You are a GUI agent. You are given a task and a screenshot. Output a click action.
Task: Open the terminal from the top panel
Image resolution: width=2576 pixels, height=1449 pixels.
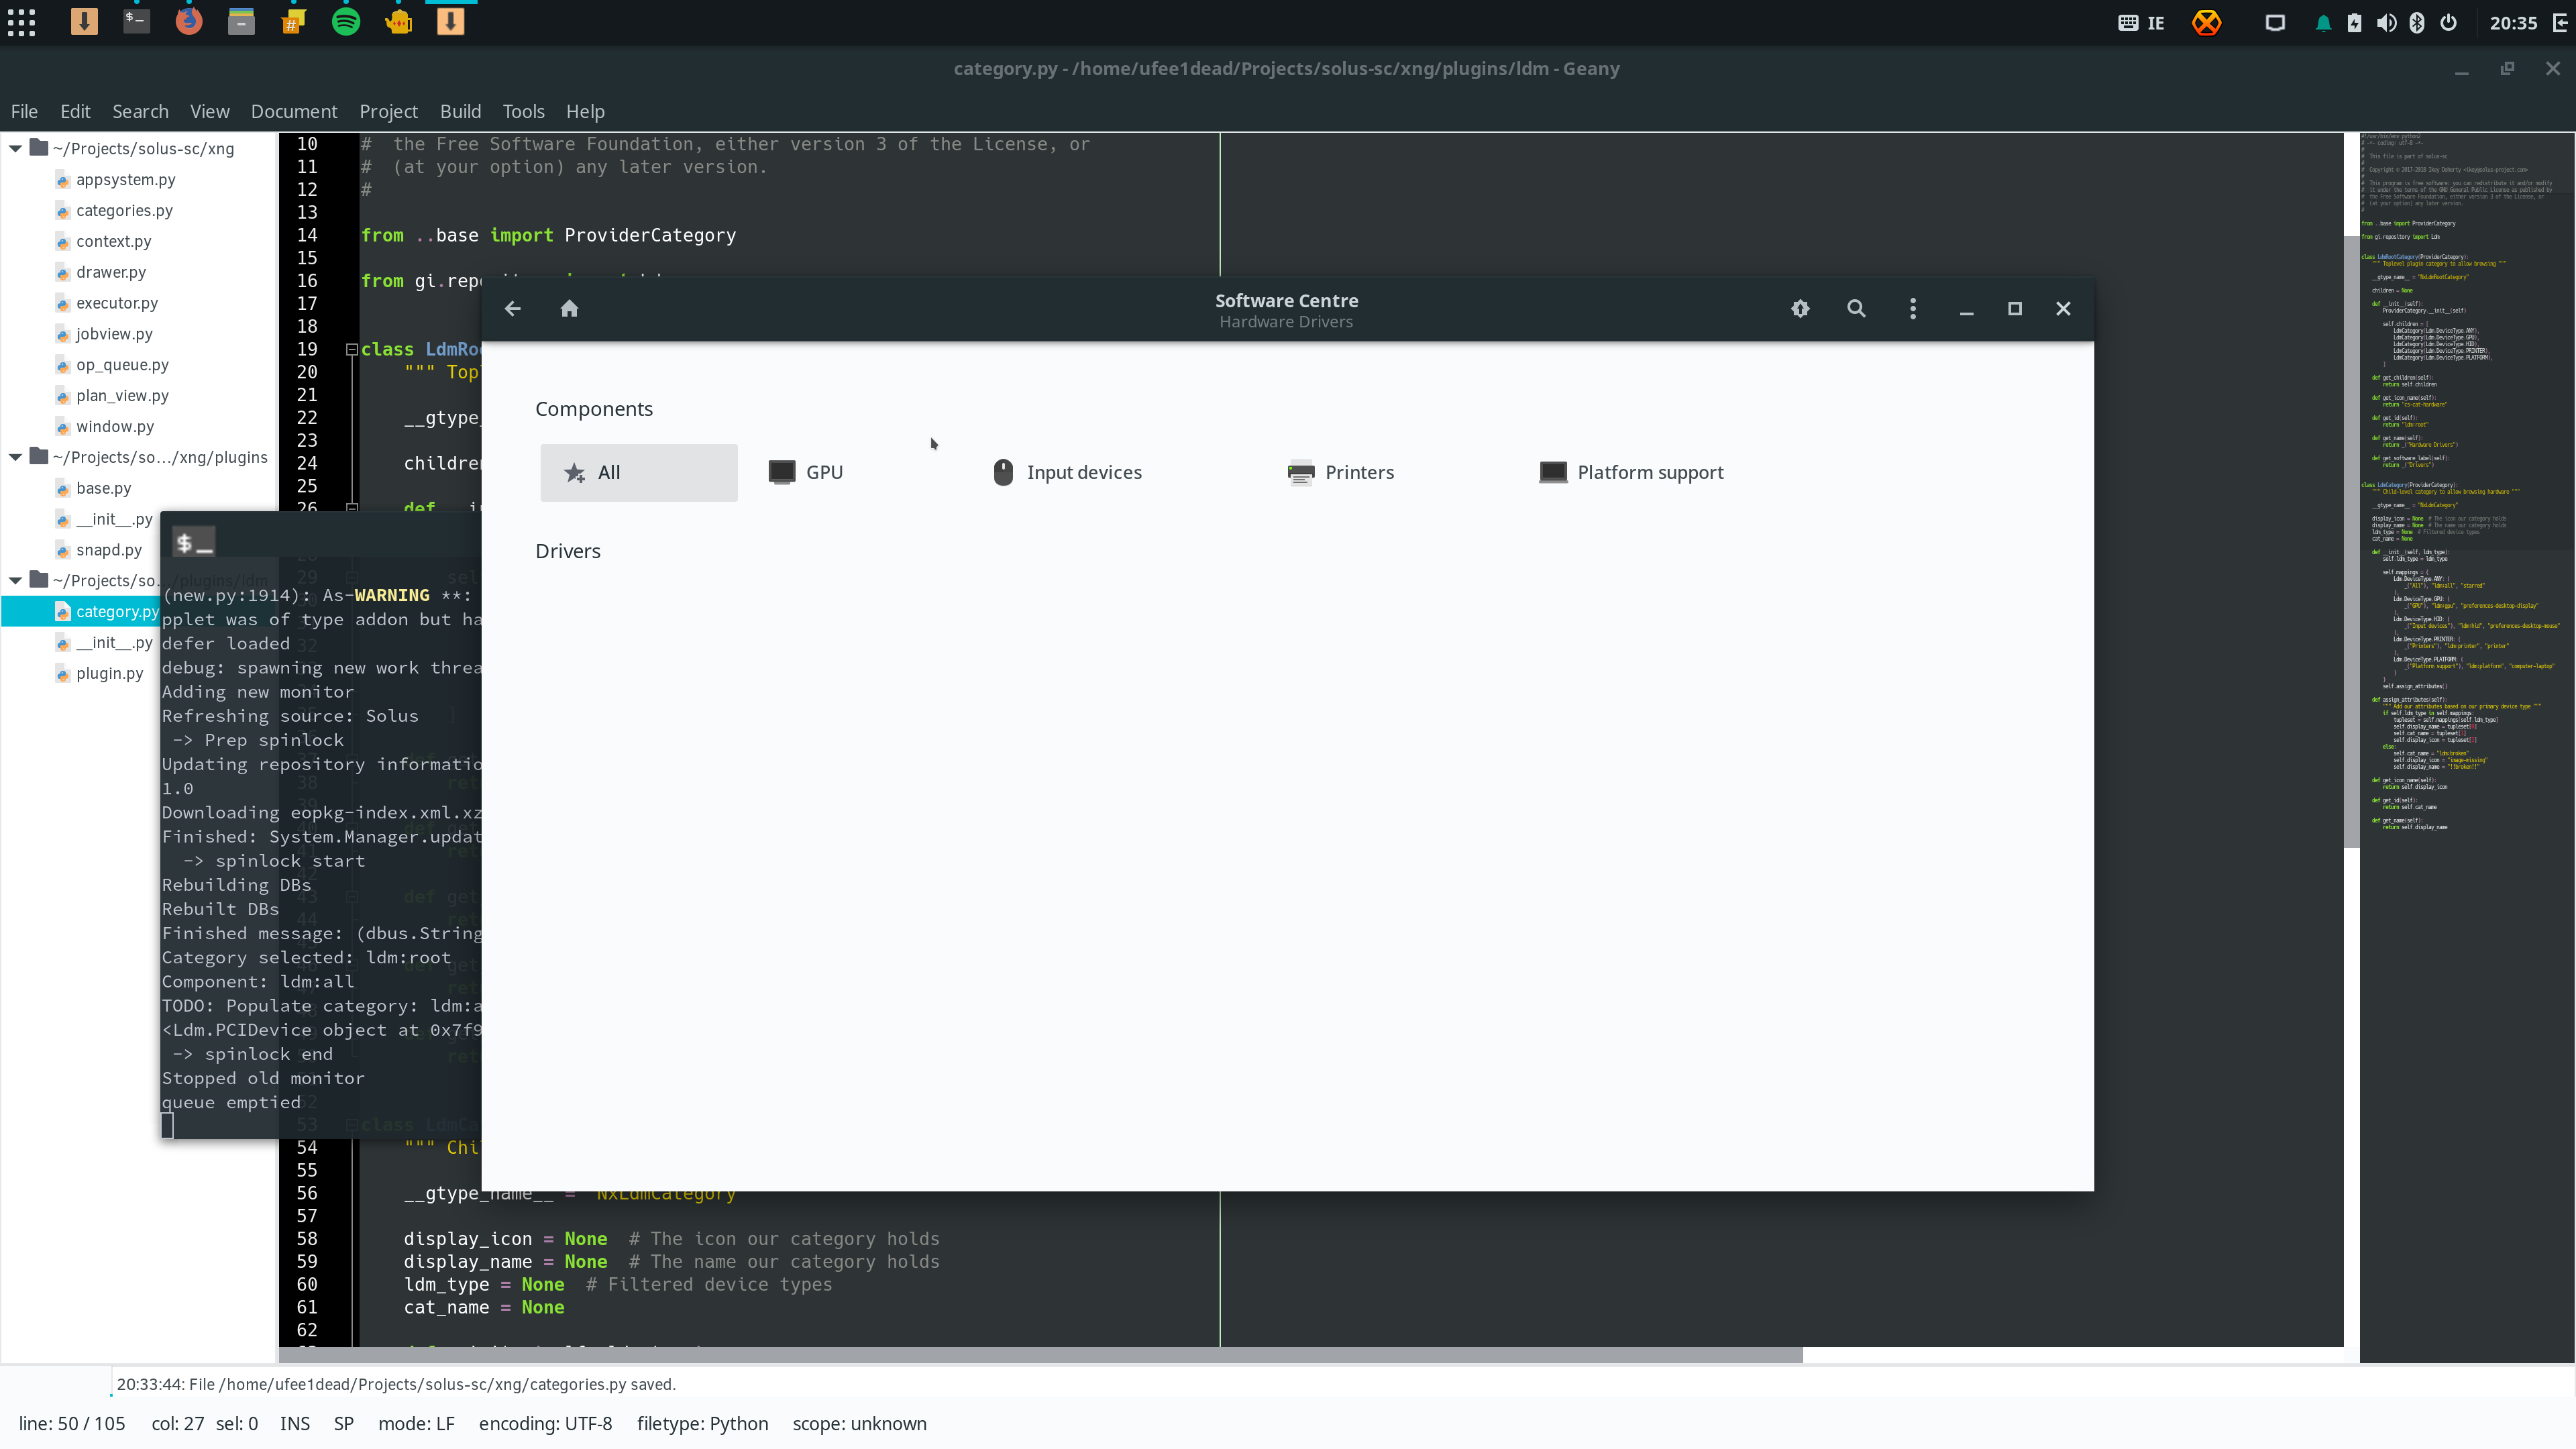click(x=136, y=22)
